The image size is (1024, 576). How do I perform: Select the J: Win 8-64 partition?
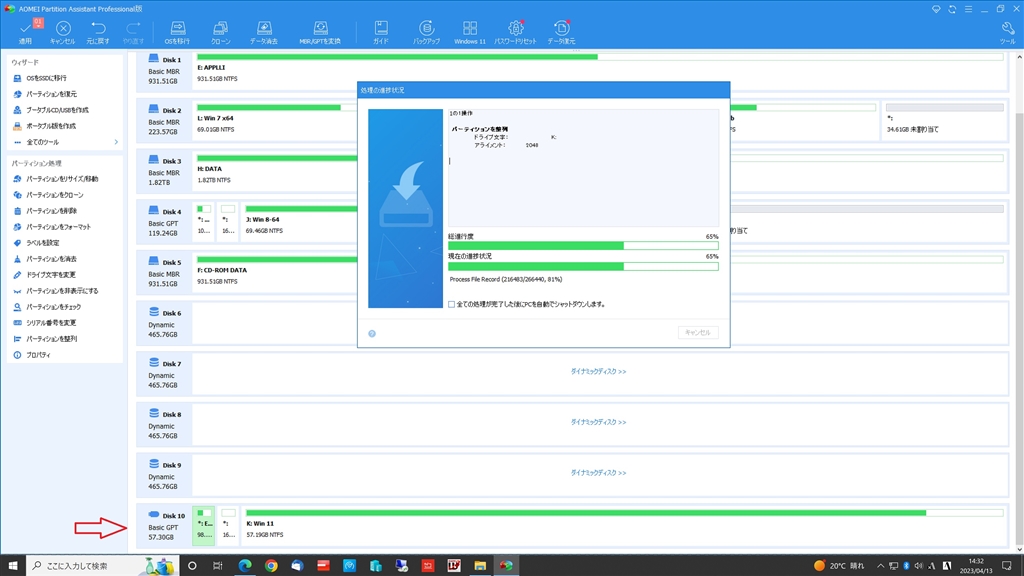click(x=299, y=222)
